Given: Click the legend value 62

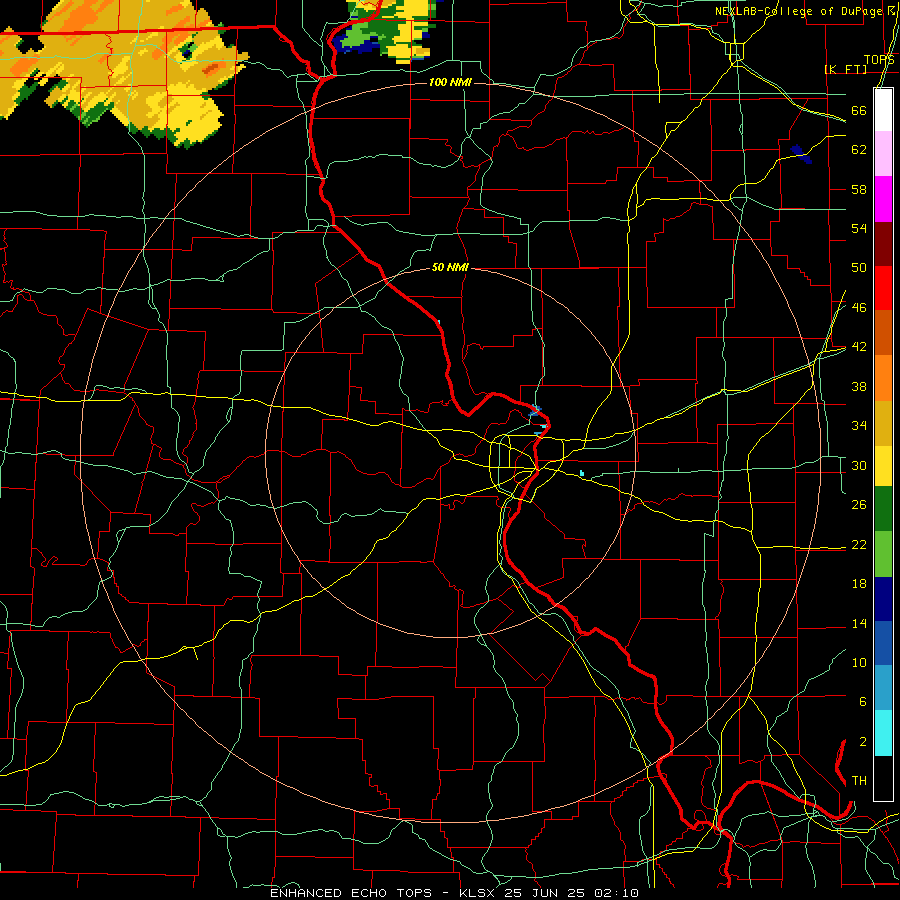Looking at the screenshot, I should [x=859, y=150].
